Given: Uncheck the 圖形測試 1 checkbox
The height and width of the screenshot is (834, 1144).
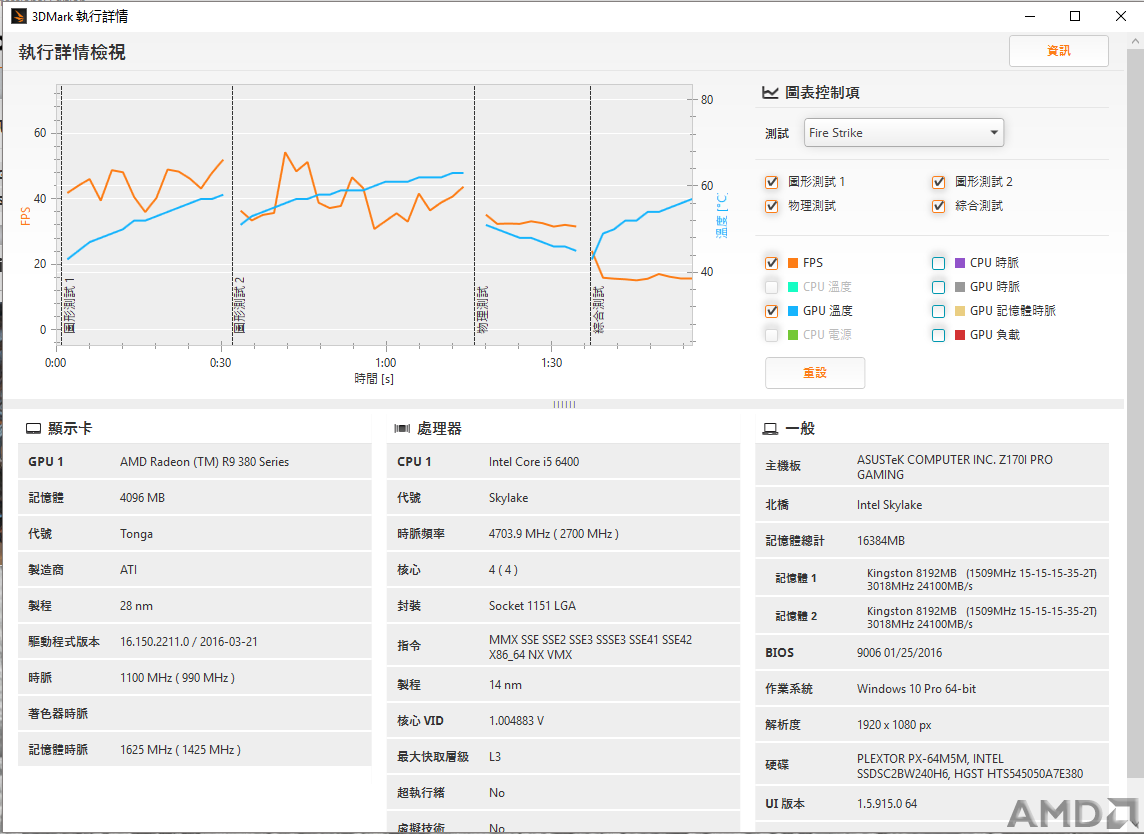Looking at the screenshot, I should pos(772,182).
